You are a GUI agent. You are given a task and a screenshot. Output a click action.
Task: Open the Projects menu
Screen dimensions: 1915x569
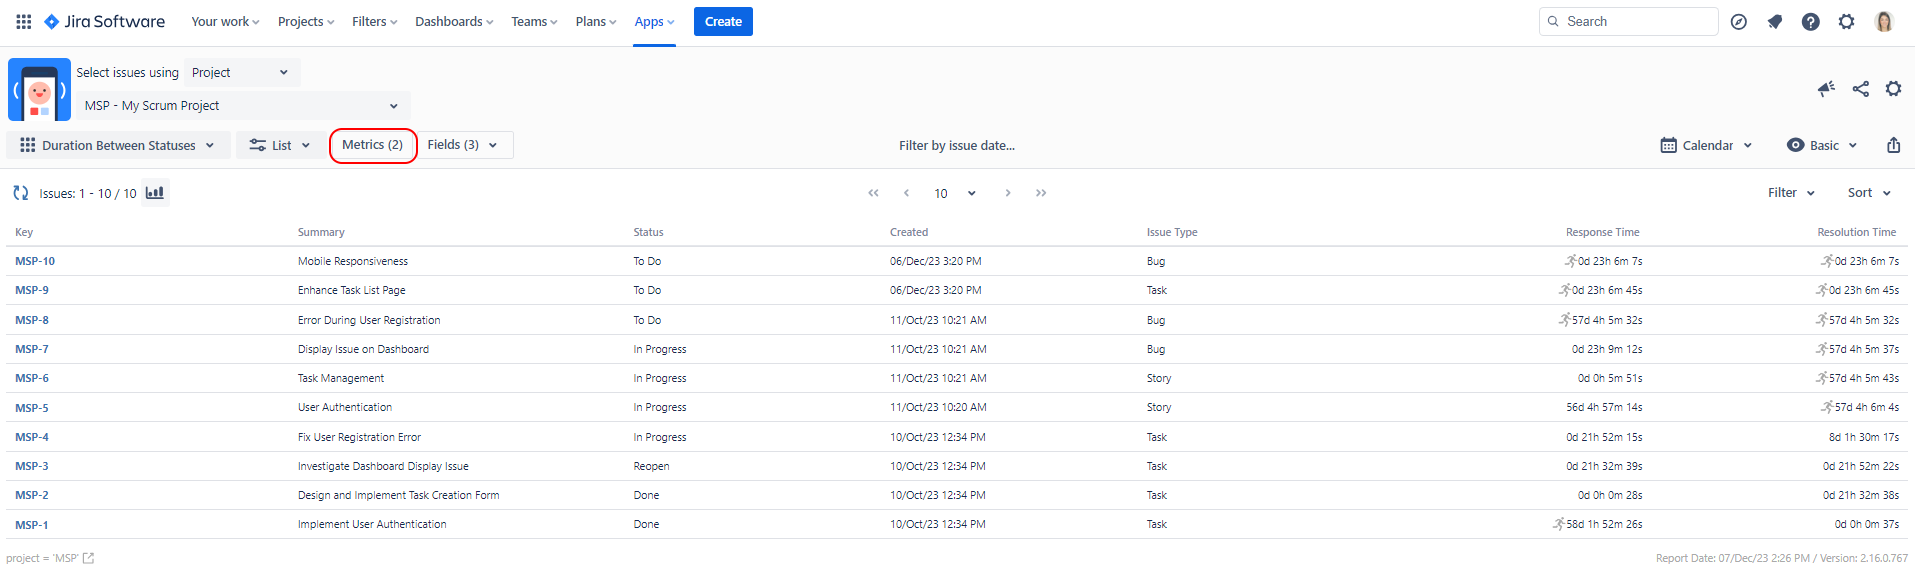point(306,21)
